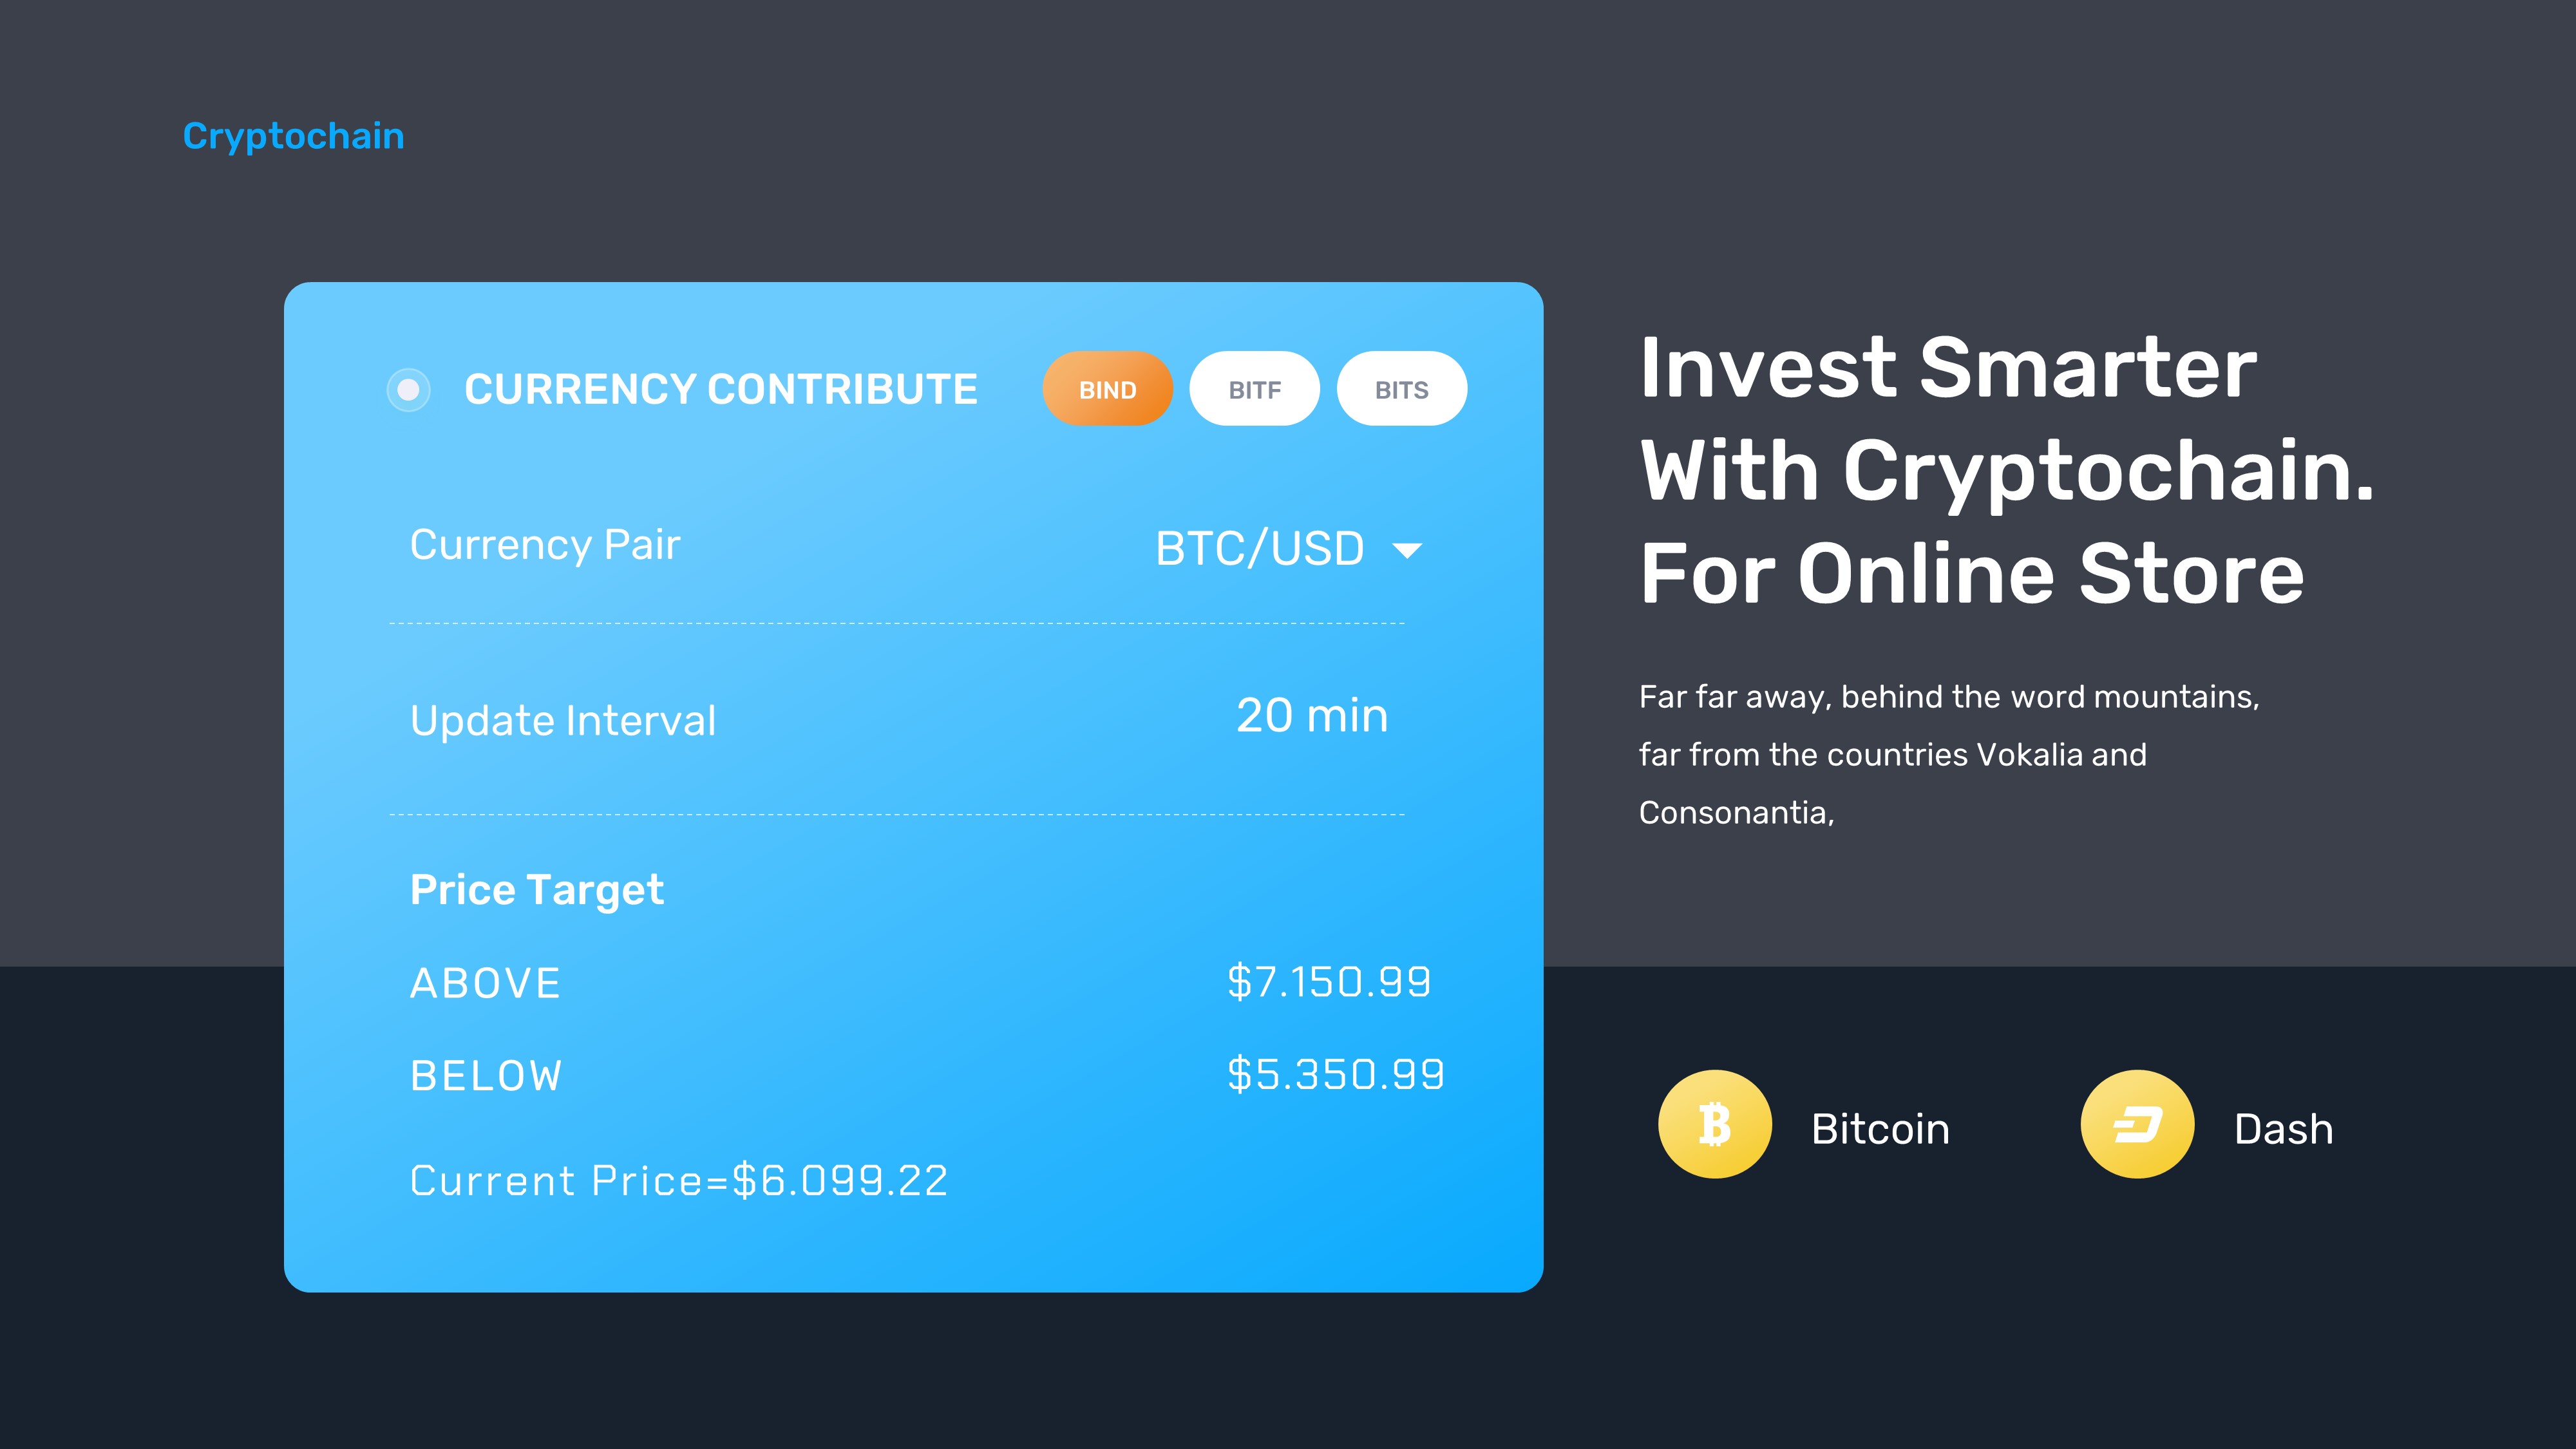Viewport: 2576px width, 1449px height.
Task: Open the BTC/USD dropdown arrow
Action: (1407, 550)
